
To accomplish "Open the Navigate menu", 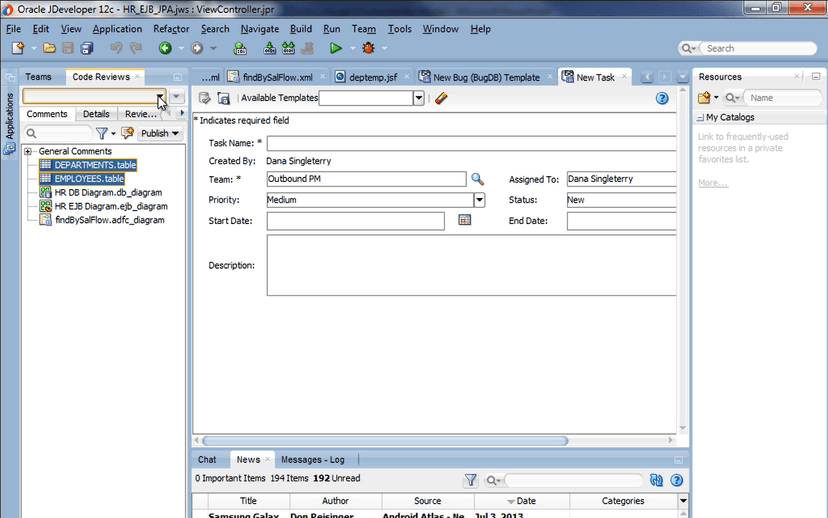I will point(260,29).
